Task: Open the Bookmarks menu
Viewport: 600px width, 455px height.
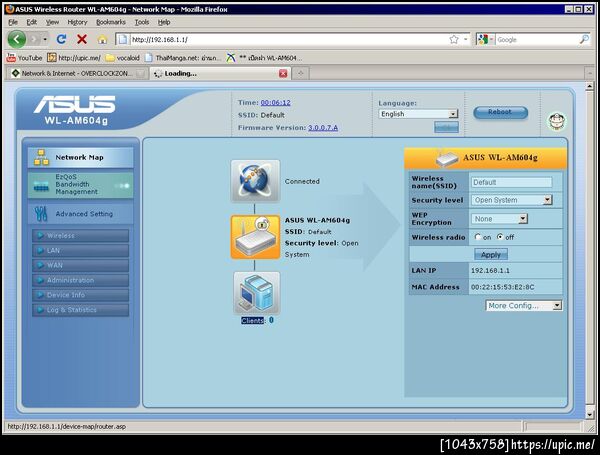Action: coord(111,22)
